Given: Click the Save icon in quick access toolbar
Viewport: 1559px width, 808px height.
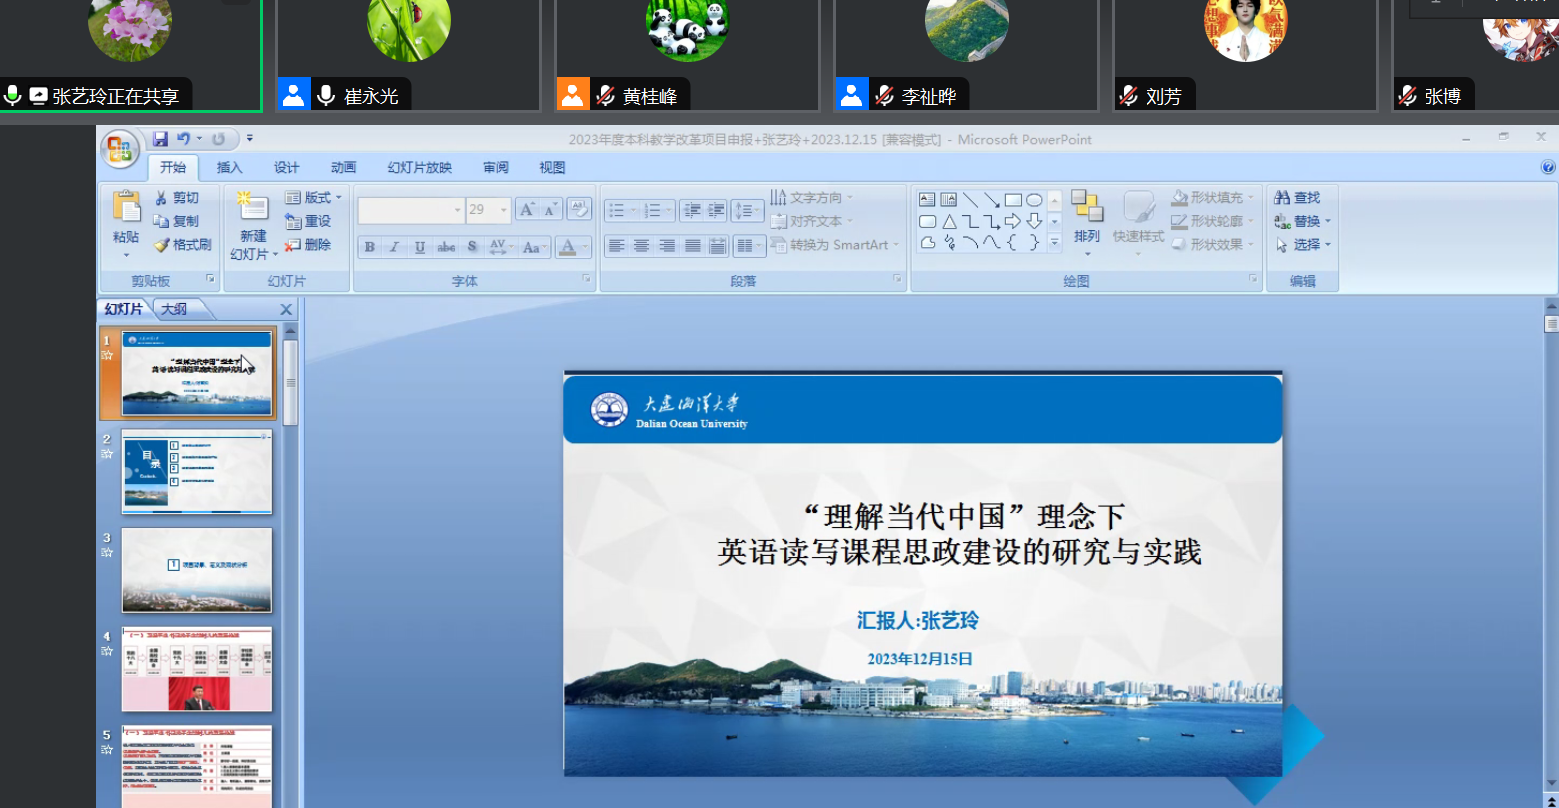Looking at the screenshot, I should tap(161, 139).
